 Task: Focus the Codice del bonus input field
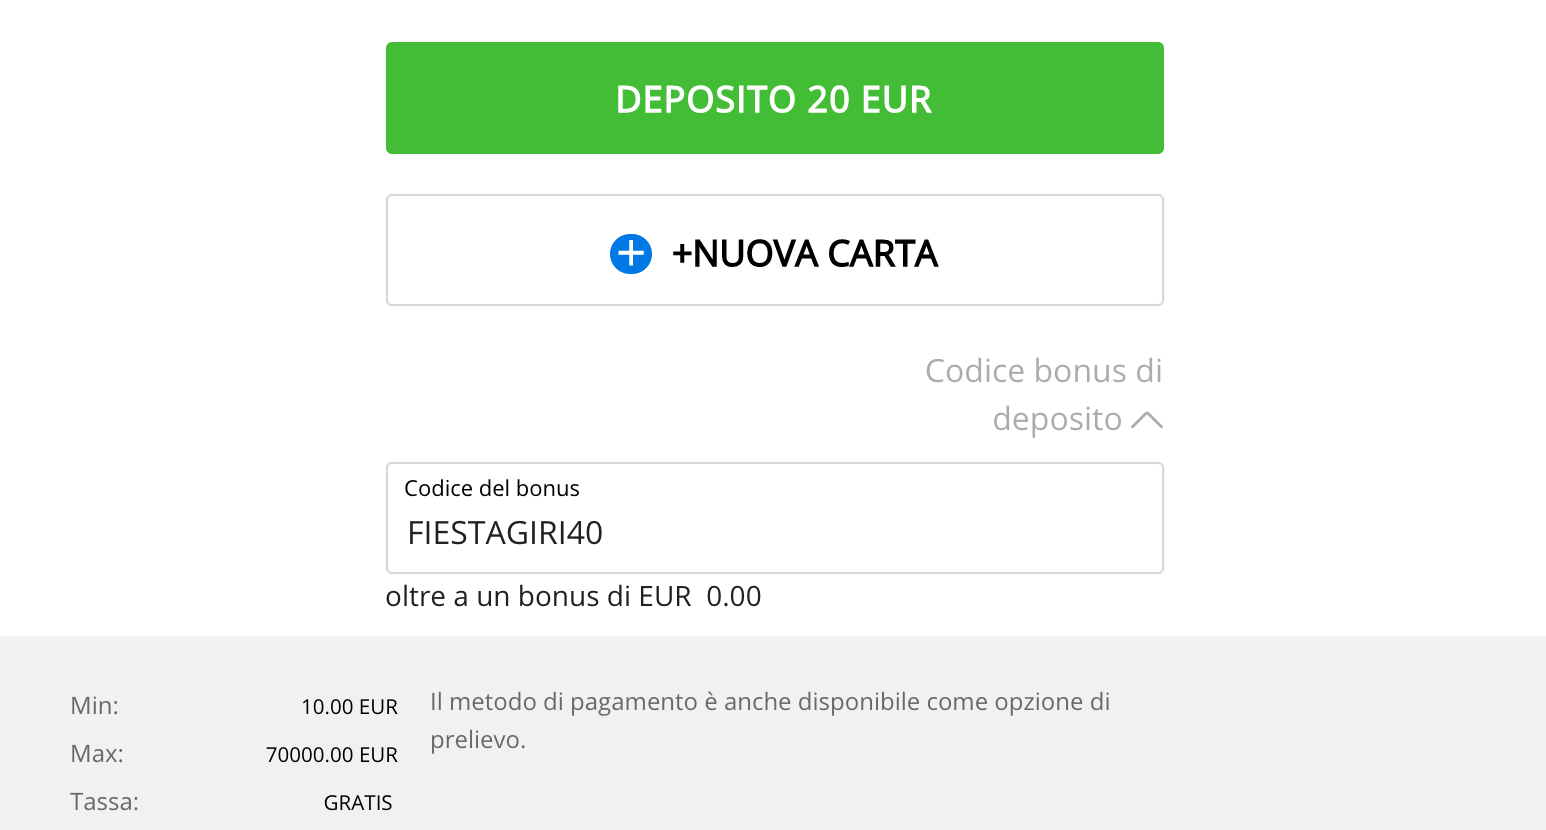[775, 518]
